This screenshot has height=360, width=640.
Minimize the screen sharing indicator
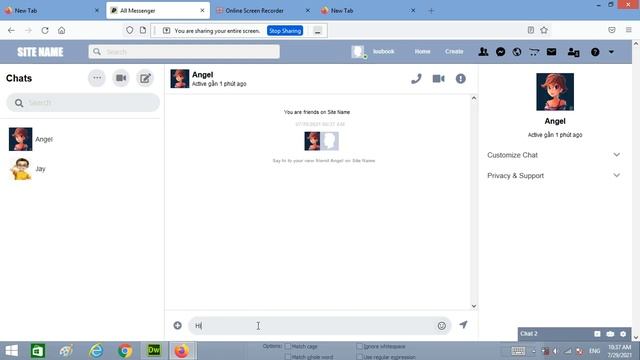tap(318, 31)
